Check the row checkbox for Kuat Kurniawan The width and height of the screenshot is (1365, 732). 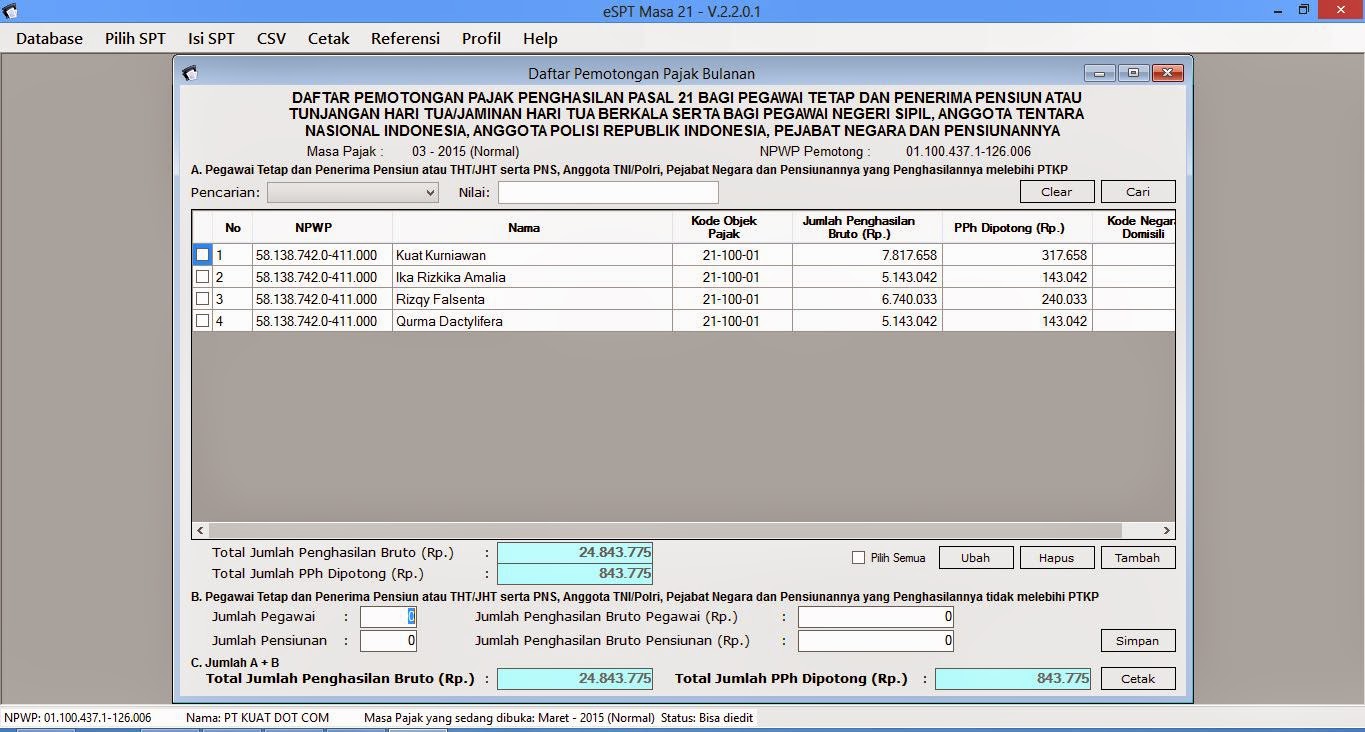(x=203, y=255)
